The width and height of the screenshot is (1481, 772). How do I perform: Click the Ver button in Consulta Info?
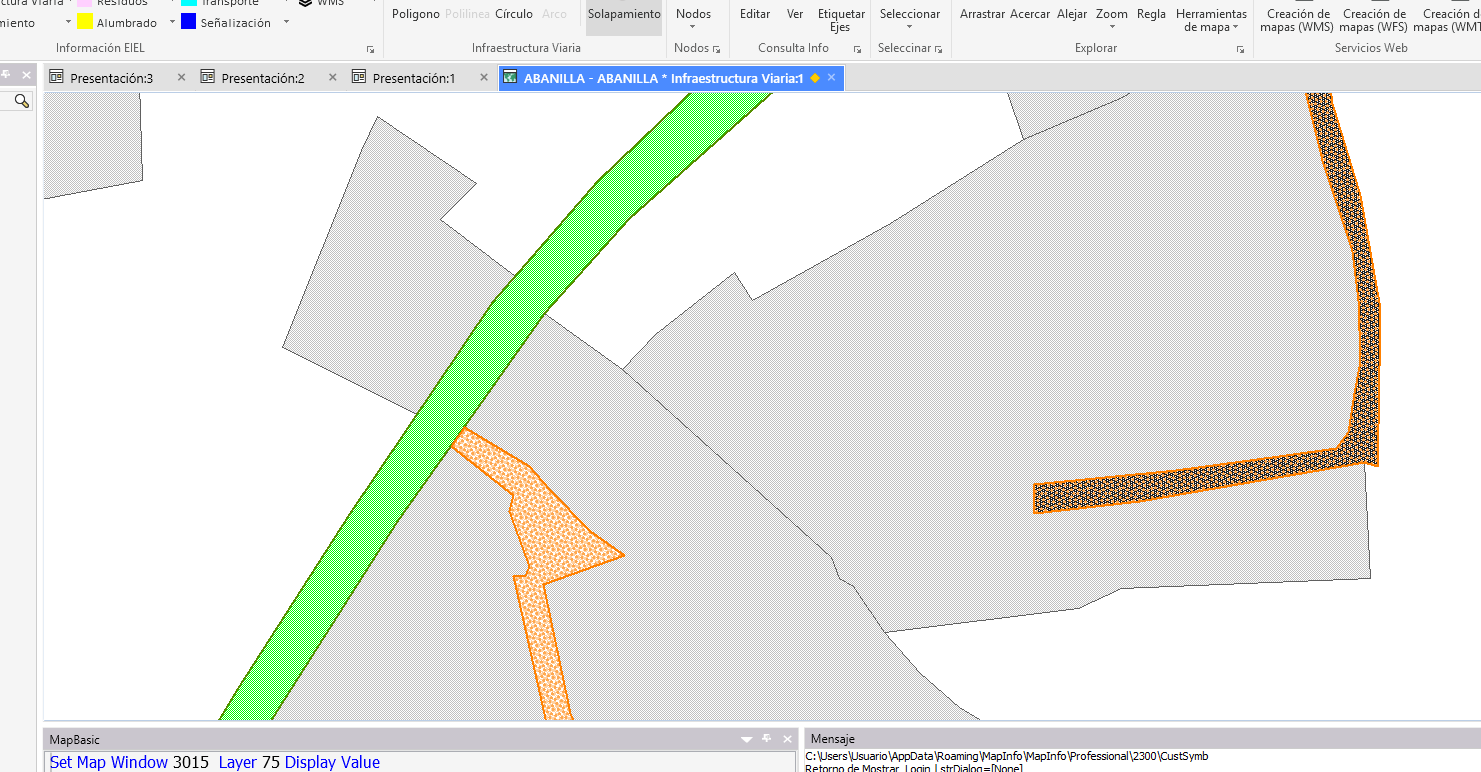click(x=795, y=14)
